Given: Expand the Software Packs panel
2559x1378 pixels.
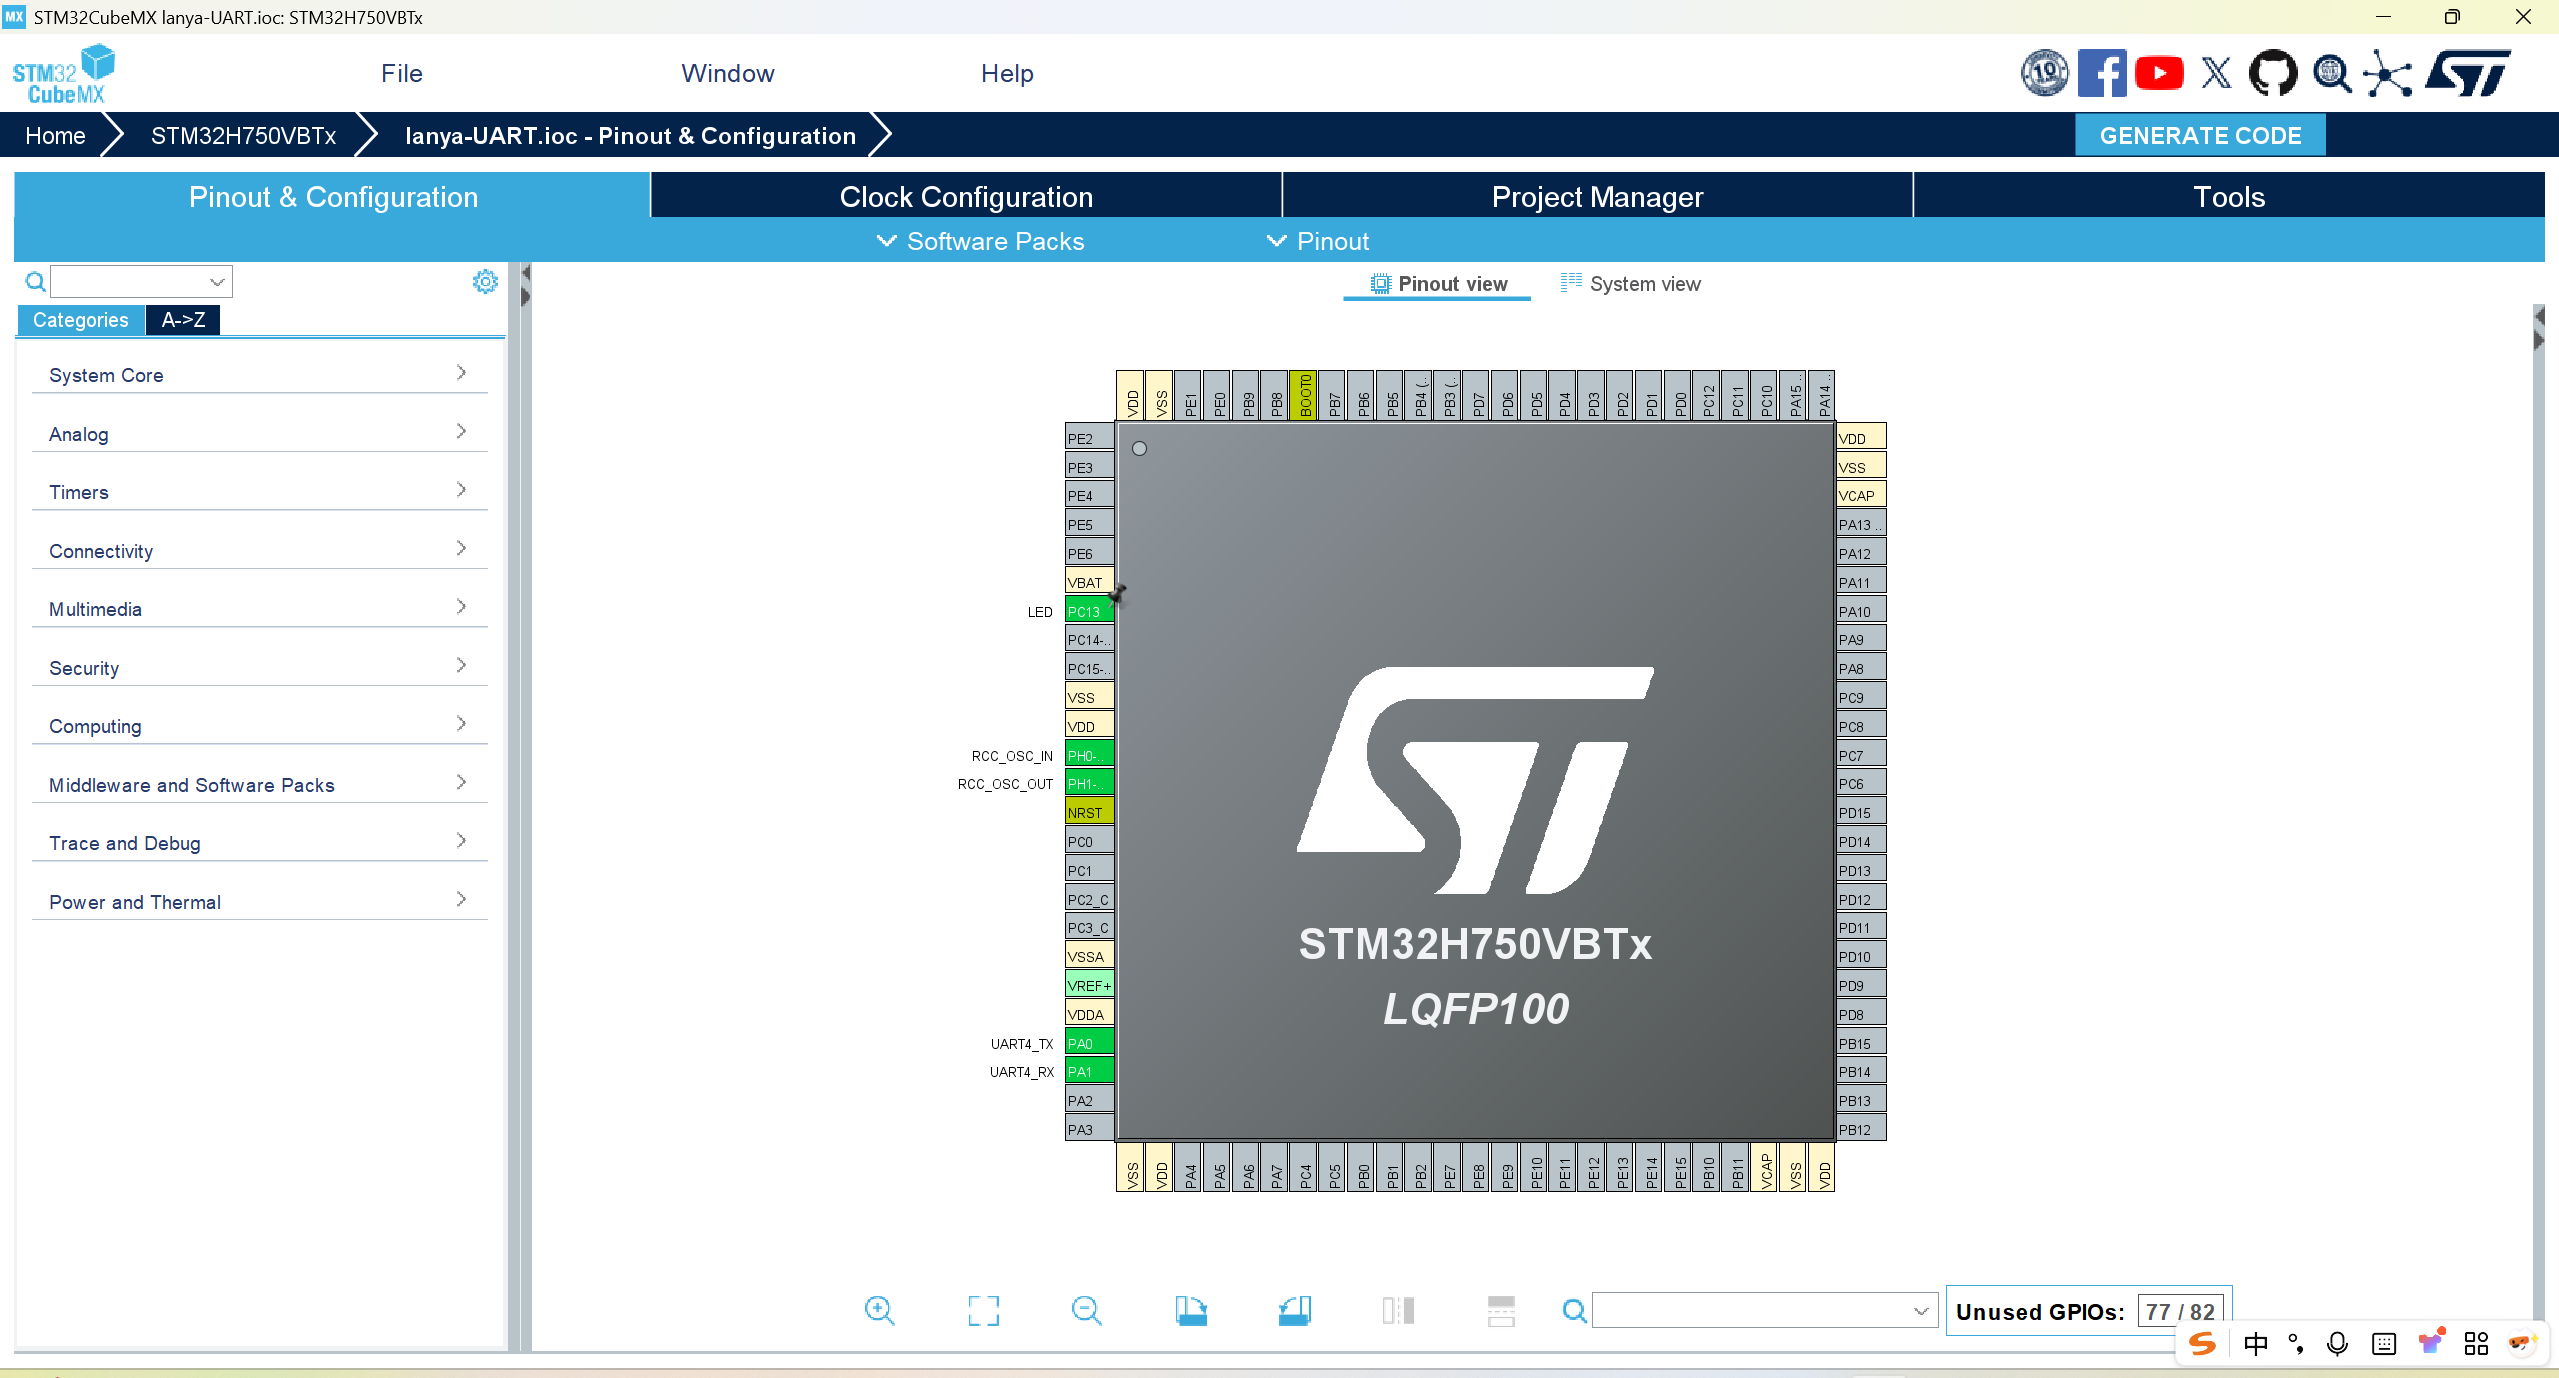Looking at the screenshot, I should pos(978,241).
